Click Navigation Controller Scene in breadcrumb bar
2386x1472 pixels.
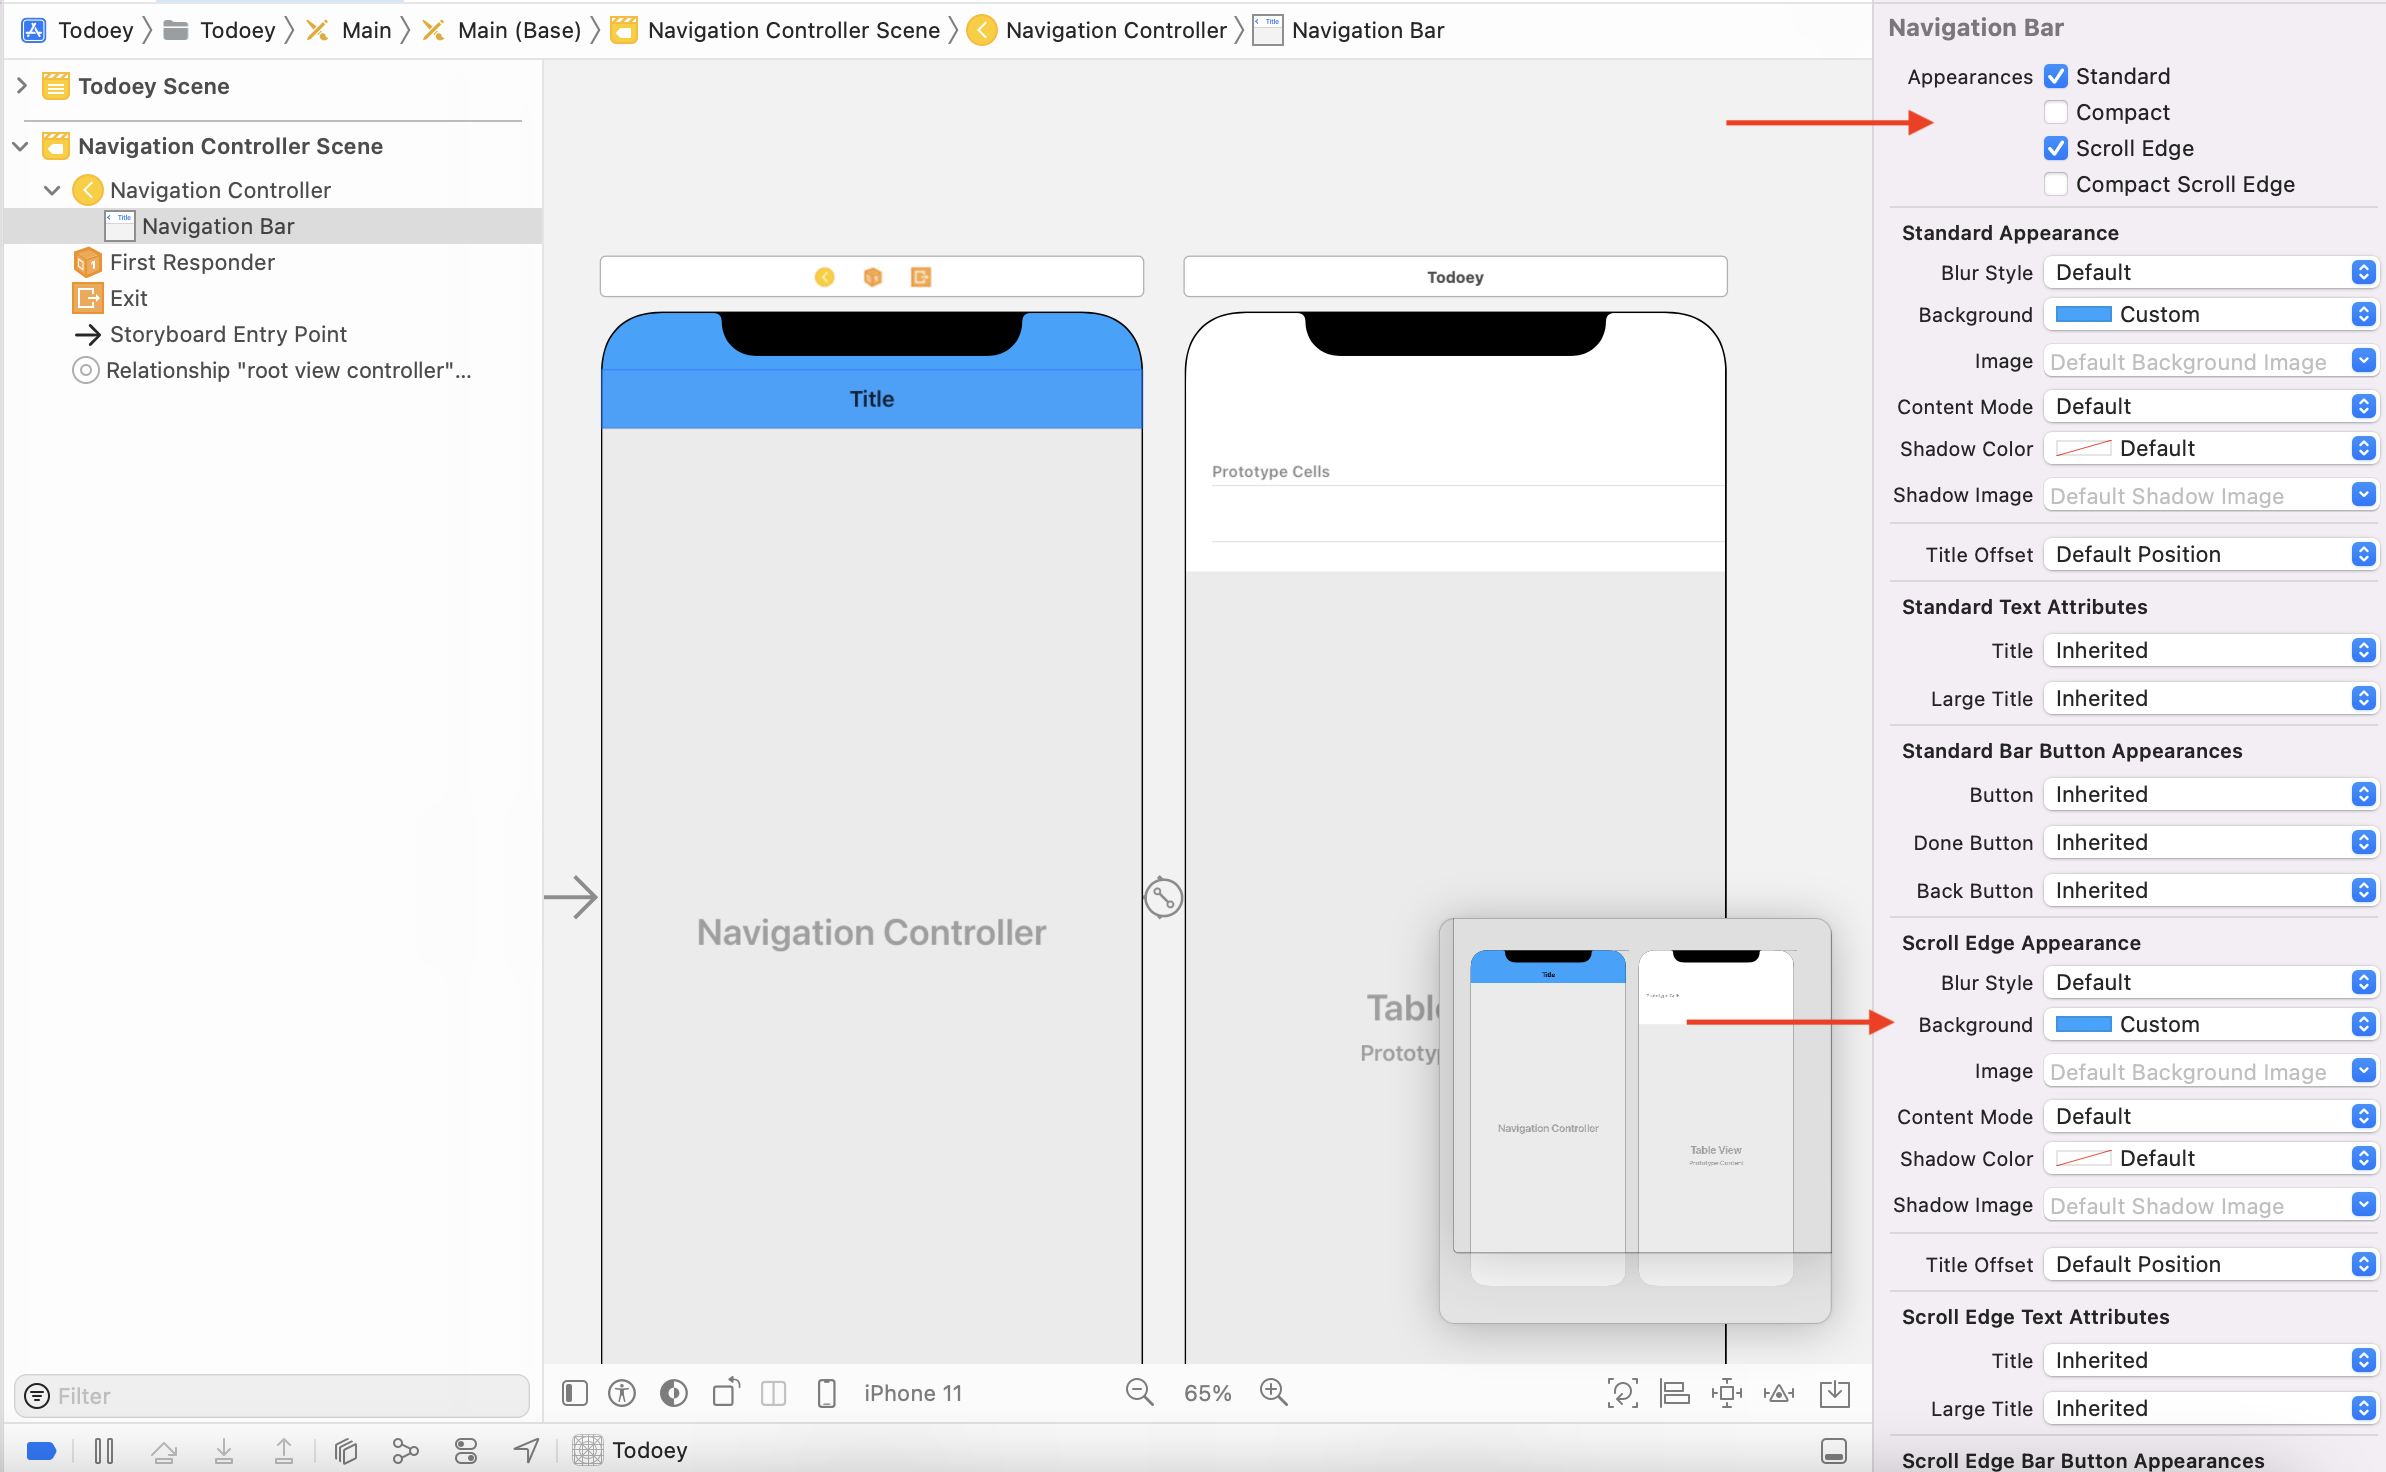click(x=793, y=30)
